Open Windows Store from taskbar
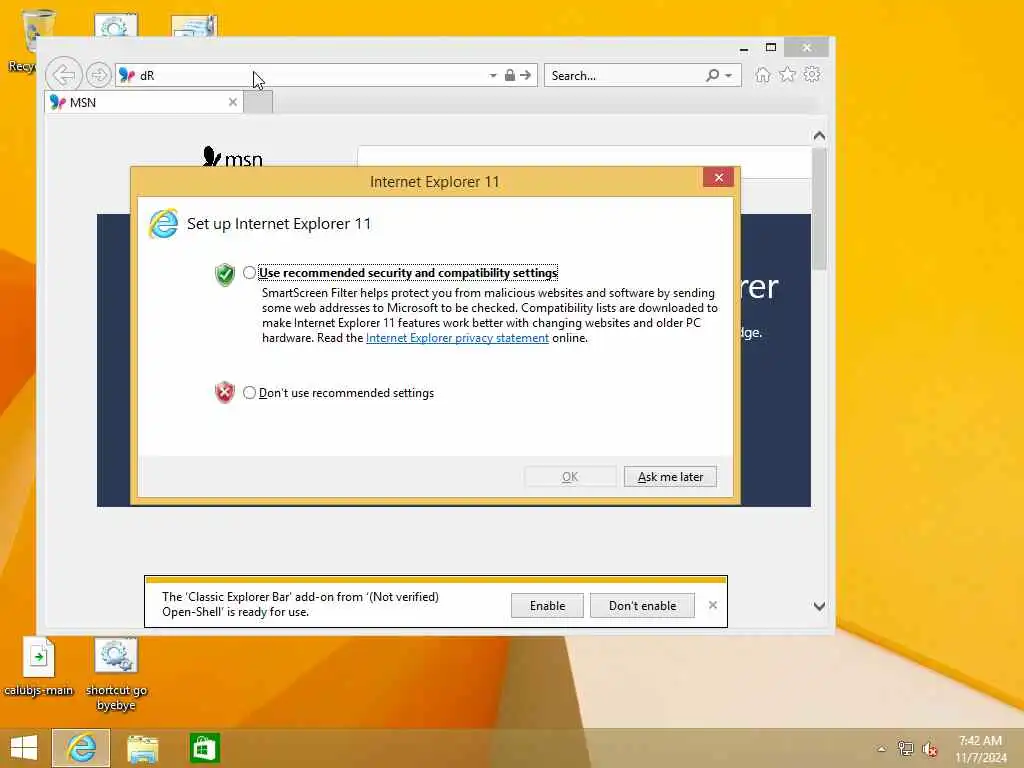The height and width of the screenshot is (768, 1024). coord(204,748)
